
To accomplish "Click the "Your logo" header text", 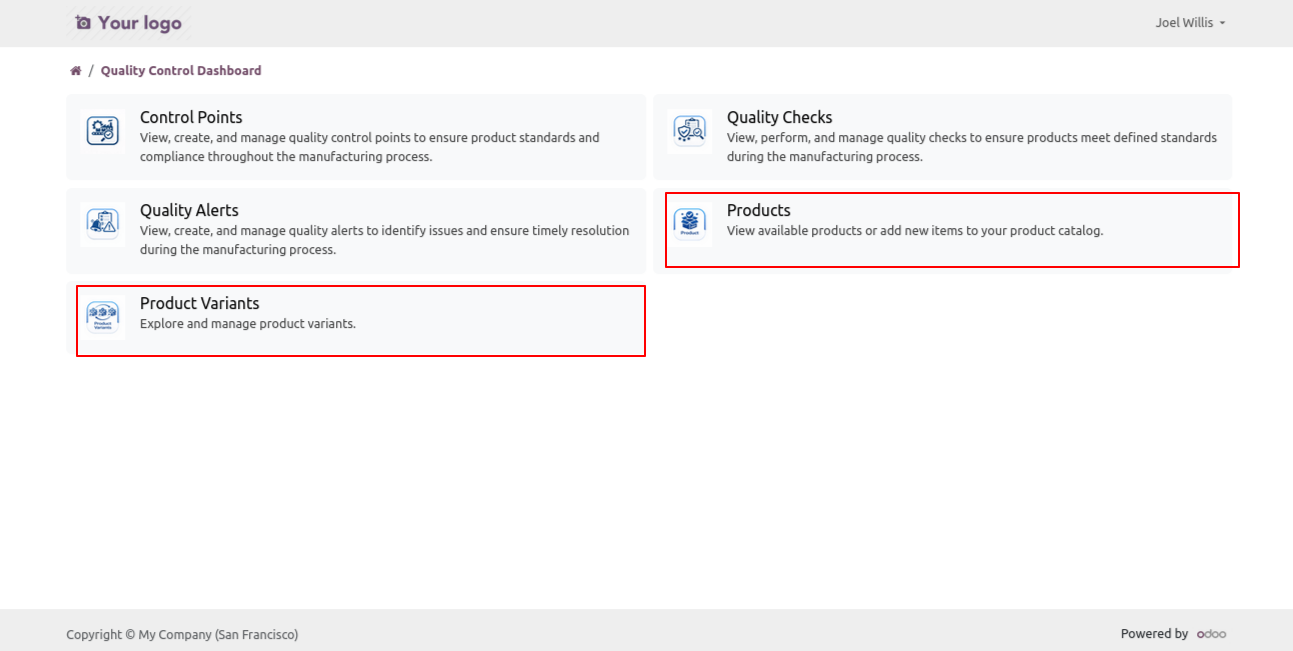I will [140, 23].
